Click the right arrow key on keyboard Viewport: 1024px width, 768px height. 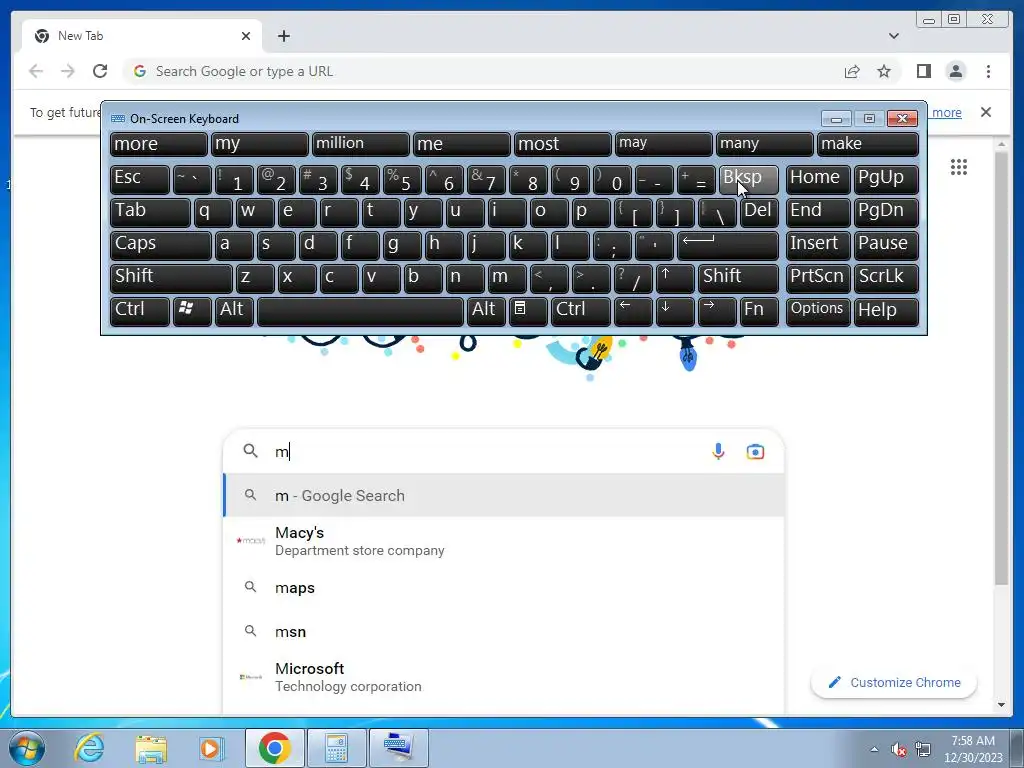click(716, 311)
